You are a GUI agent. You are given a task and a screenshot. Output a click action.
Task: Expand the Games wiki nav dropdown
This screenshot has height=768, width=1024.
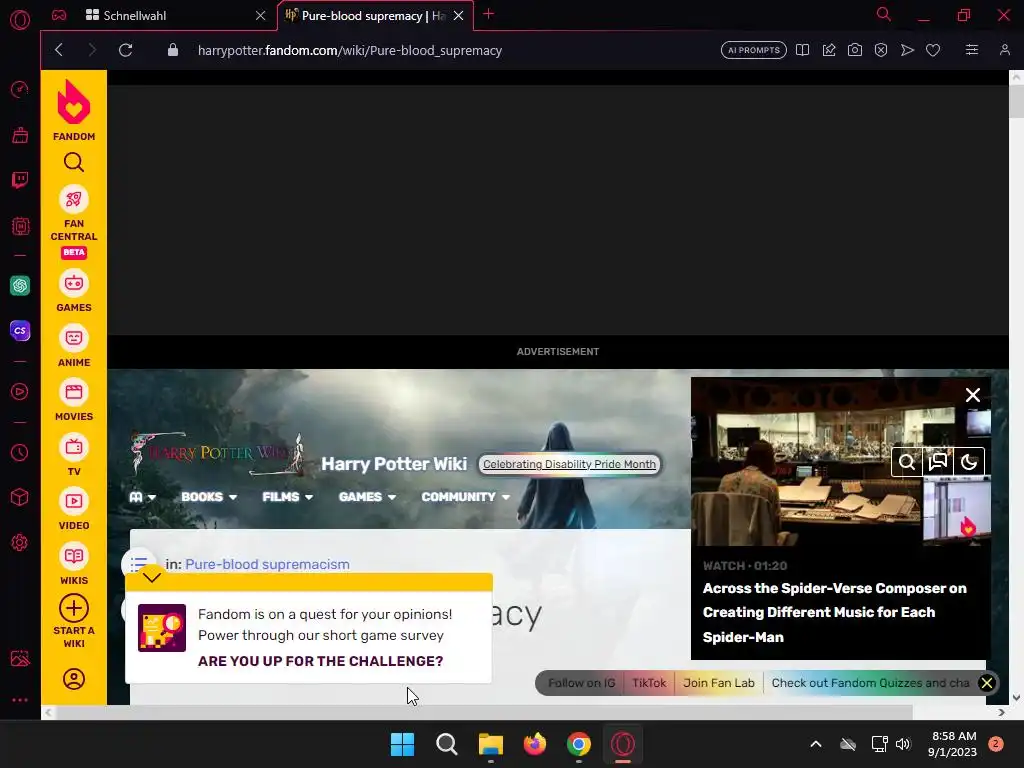367,497
